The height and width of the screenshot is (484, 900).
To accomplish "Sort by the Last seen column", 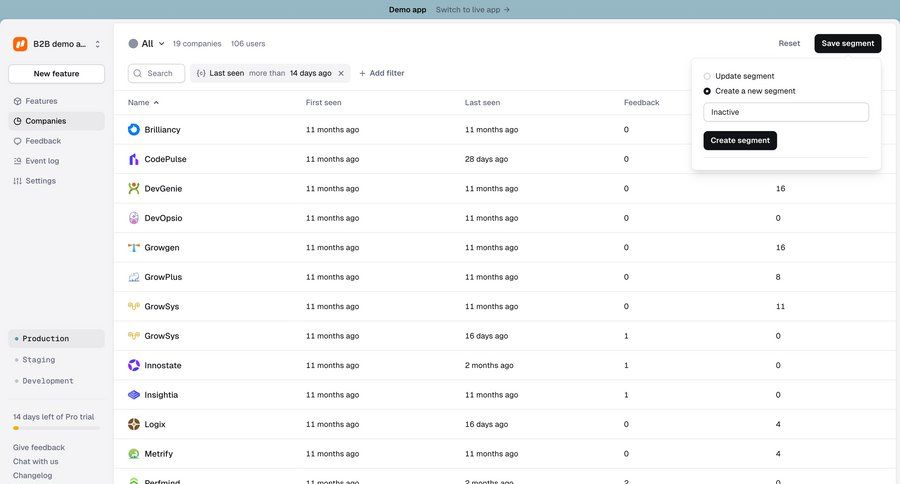I will [482, 103].
